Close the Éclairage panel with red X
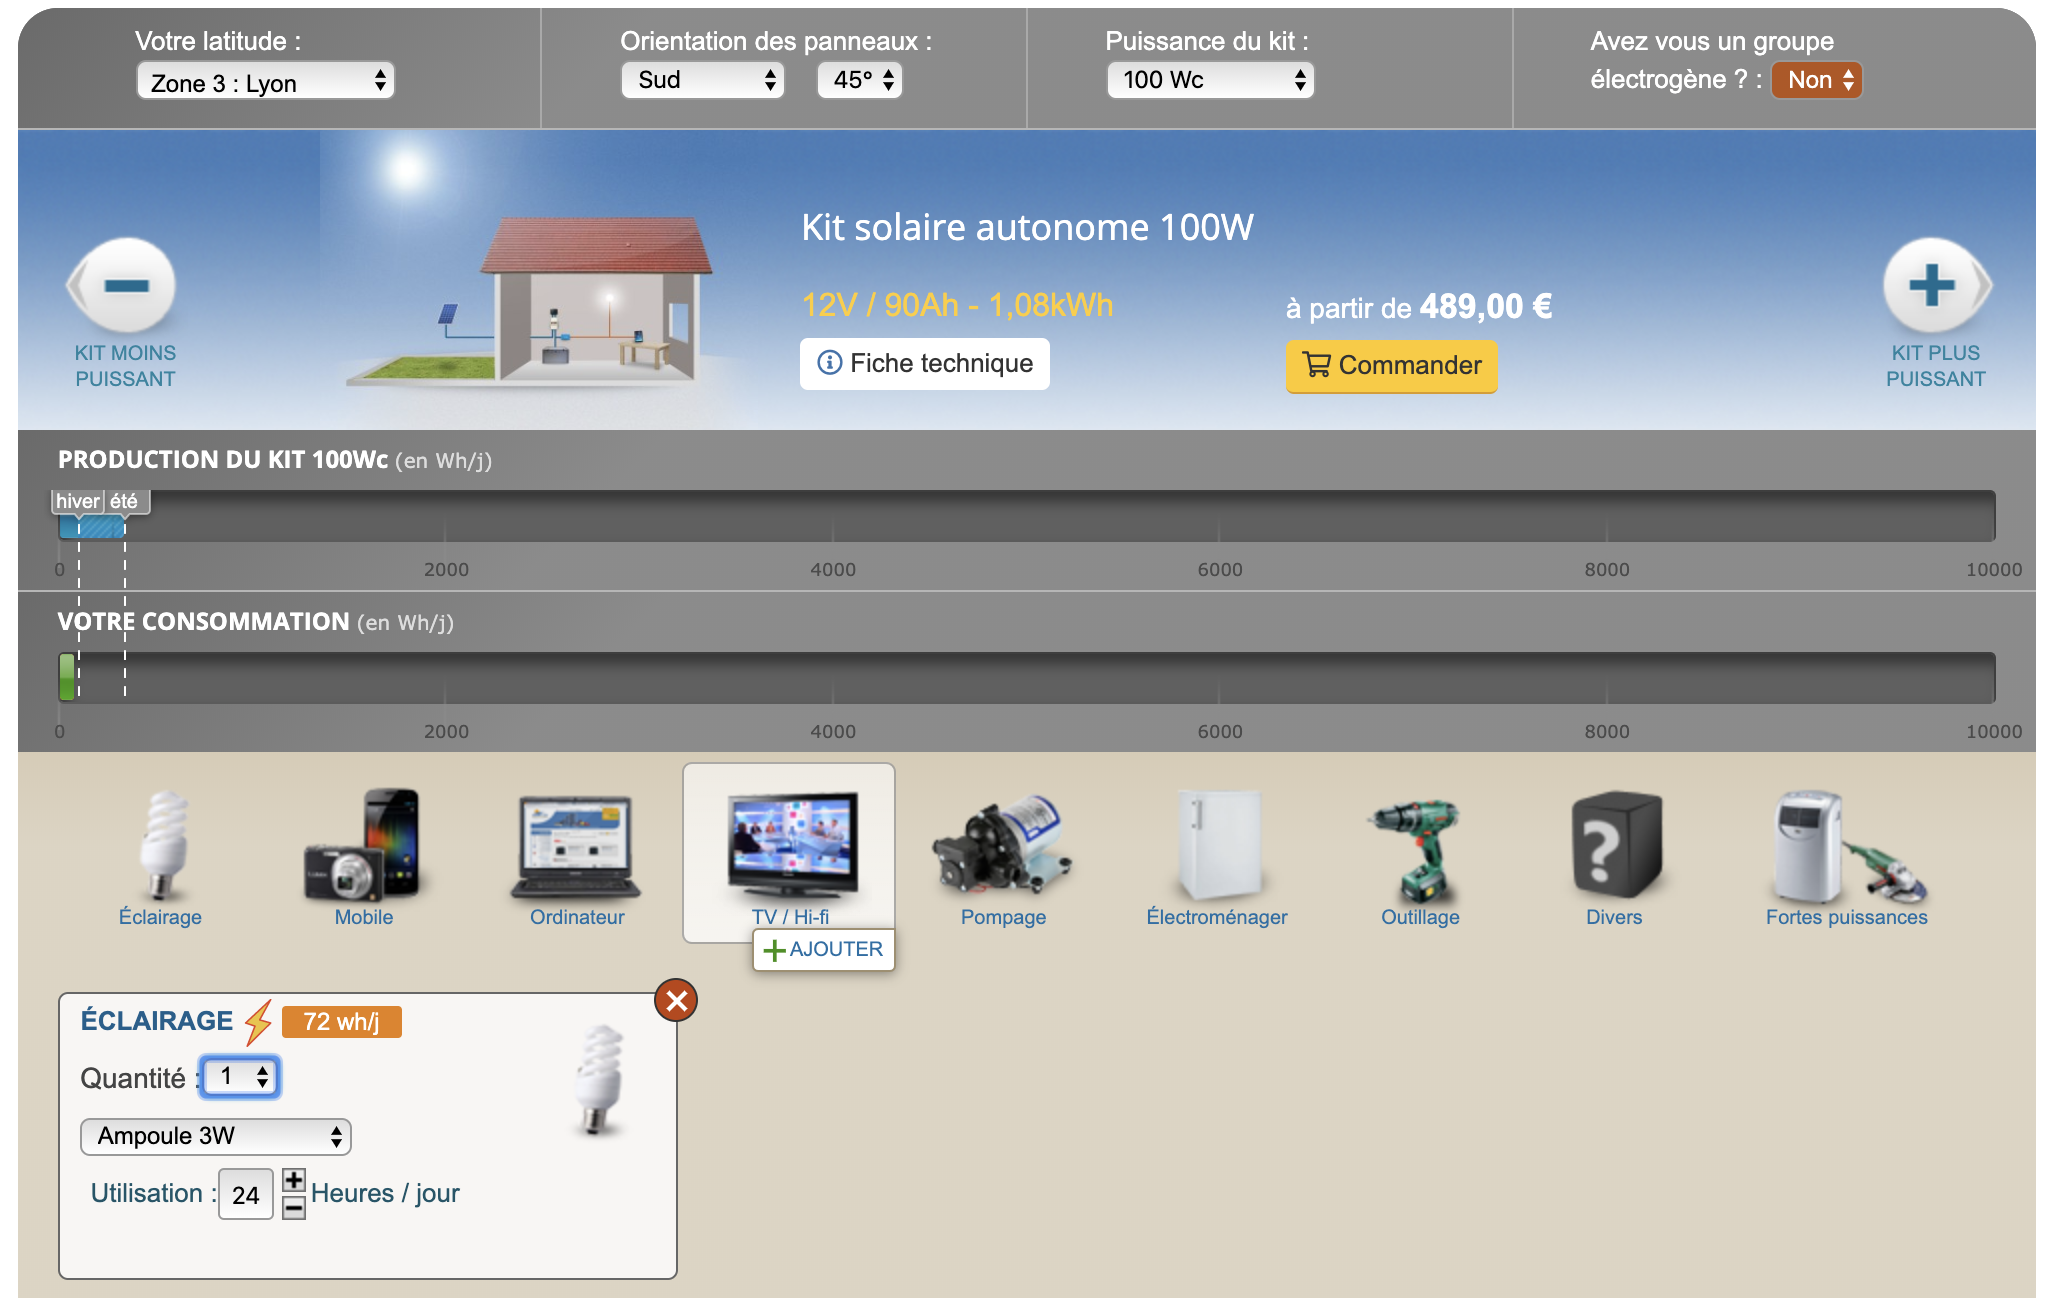 point(676,1000)
